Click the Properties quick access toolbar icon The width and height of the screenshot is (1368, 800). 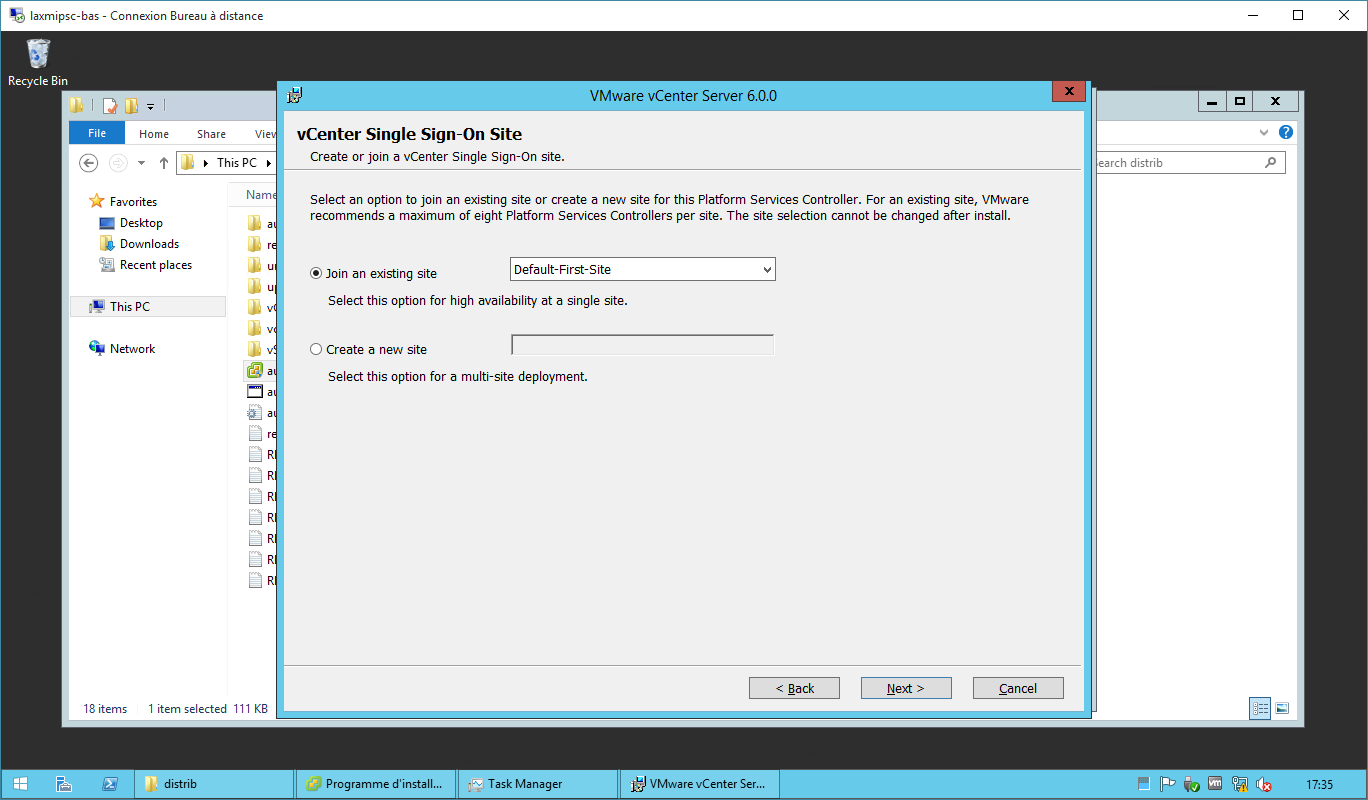110,105
